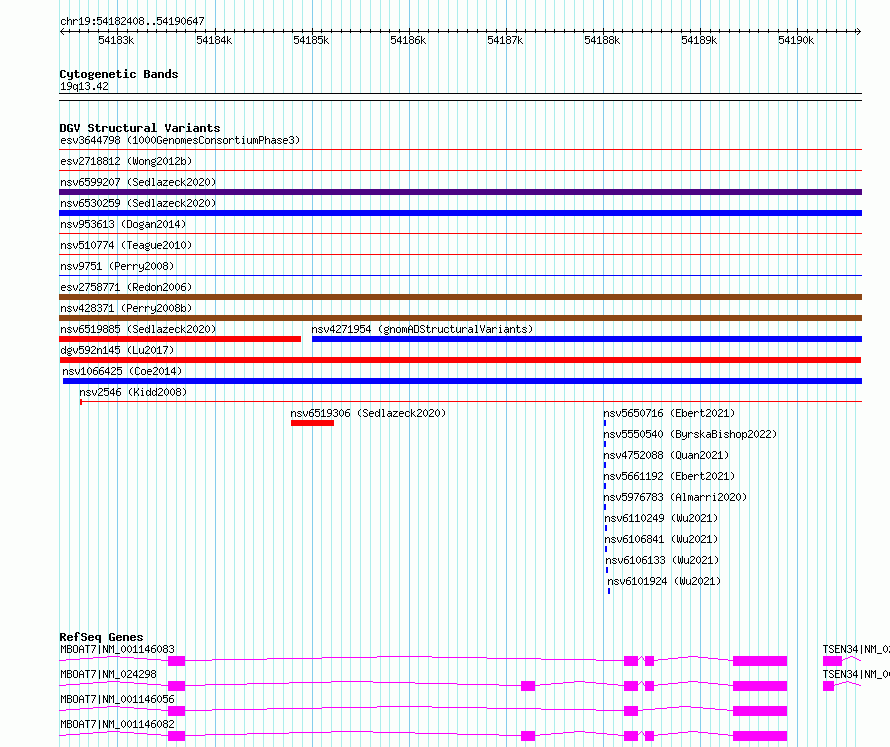Click the 54185k ruler tick label
The width and height of the screenshot is (890, 747).
coord(311,40)
